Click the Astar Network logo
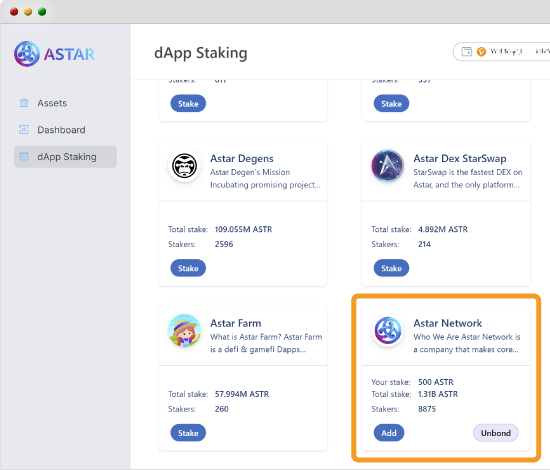 point(388,330)
